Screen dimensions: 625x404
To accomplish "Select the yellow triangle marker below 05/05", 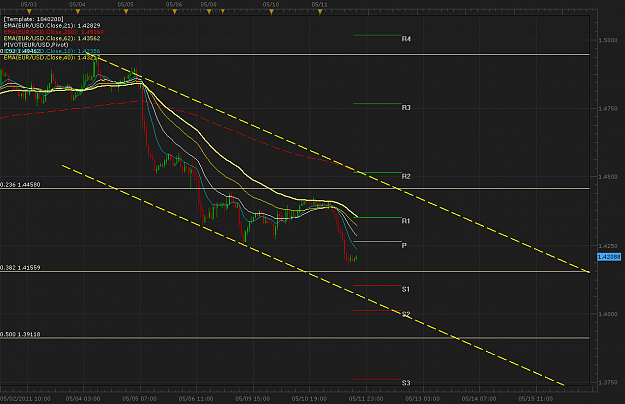I will [x=126, y=12].
